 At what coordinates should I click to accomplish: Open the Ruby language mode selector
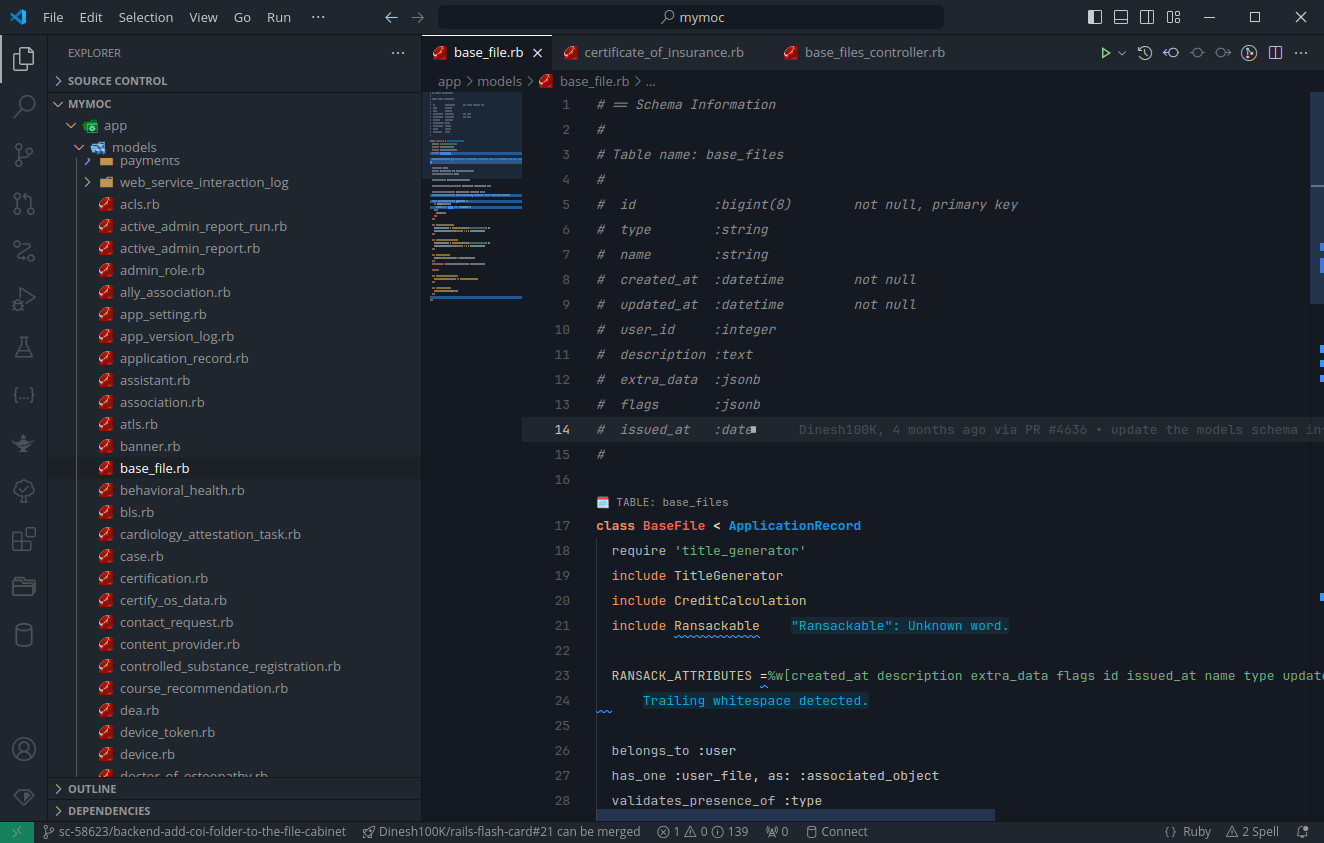pos(1196,832)
